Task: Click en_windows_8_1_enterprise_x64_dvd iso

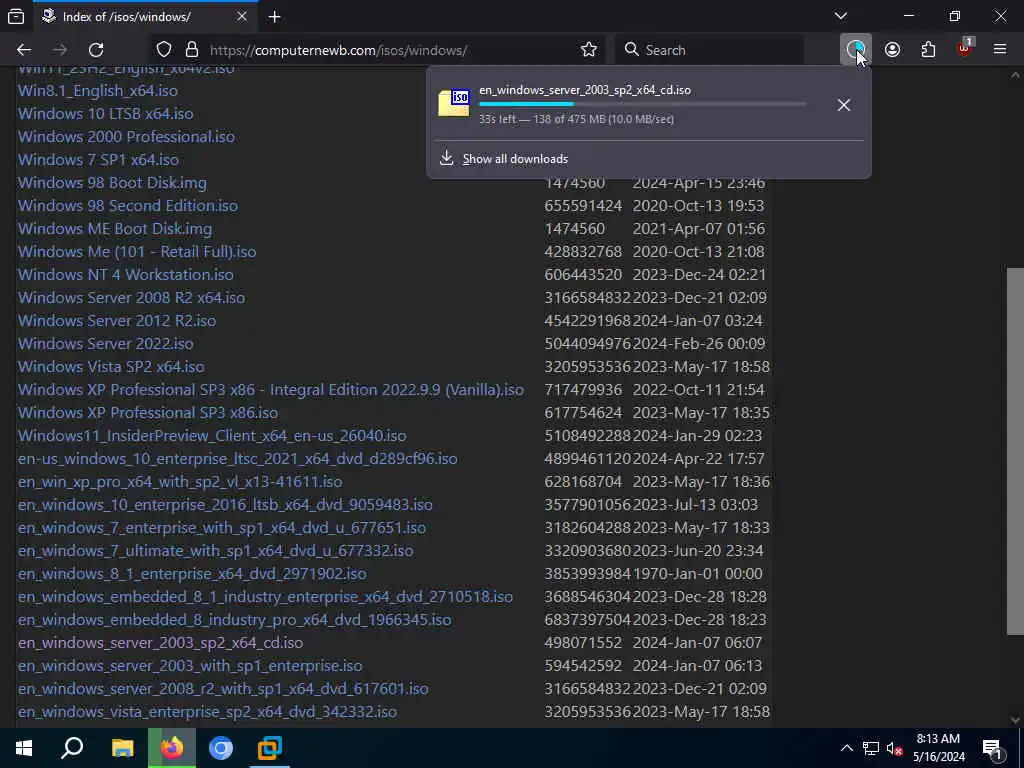Action: (192, 573)
